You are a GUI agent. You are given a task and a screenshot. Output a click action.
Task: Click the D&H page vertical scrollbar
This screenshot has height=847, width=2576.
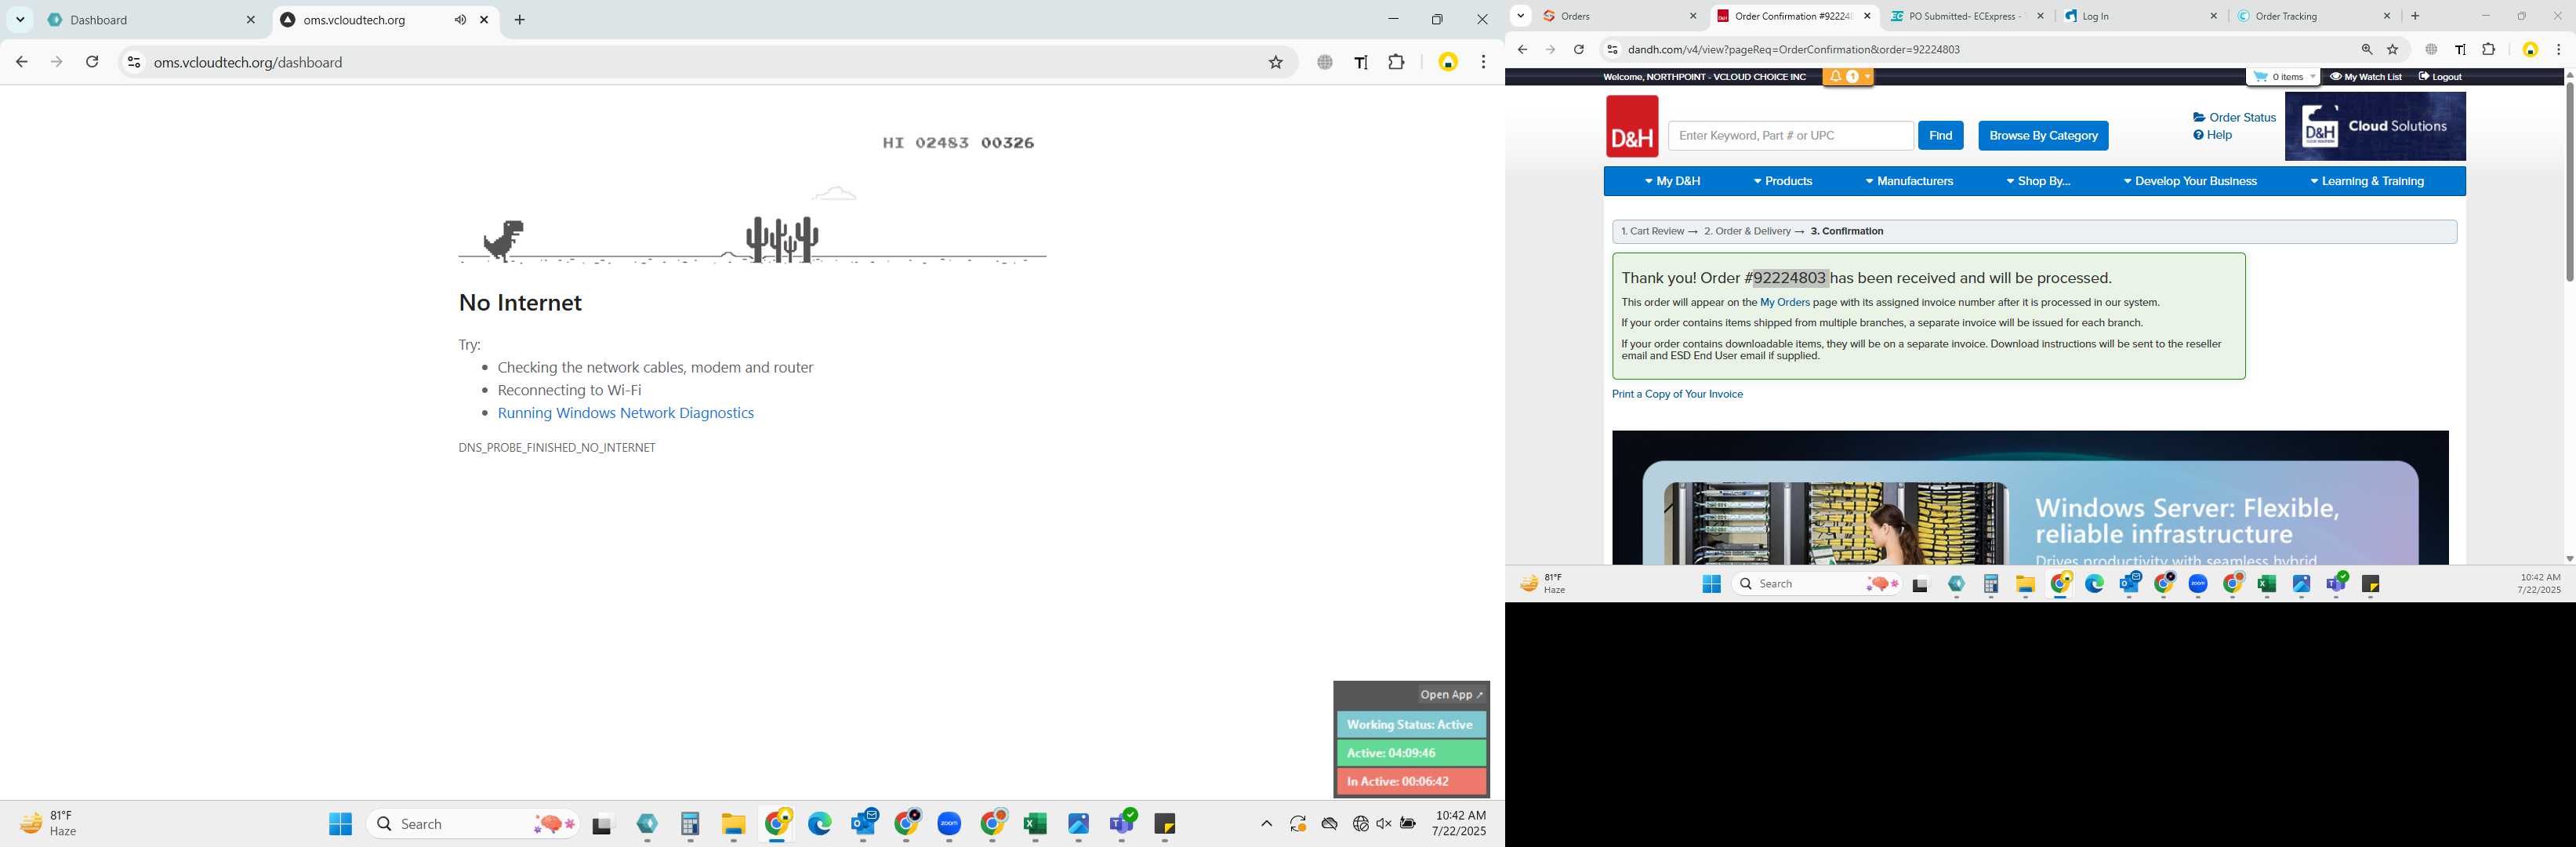coord(2568,182)
